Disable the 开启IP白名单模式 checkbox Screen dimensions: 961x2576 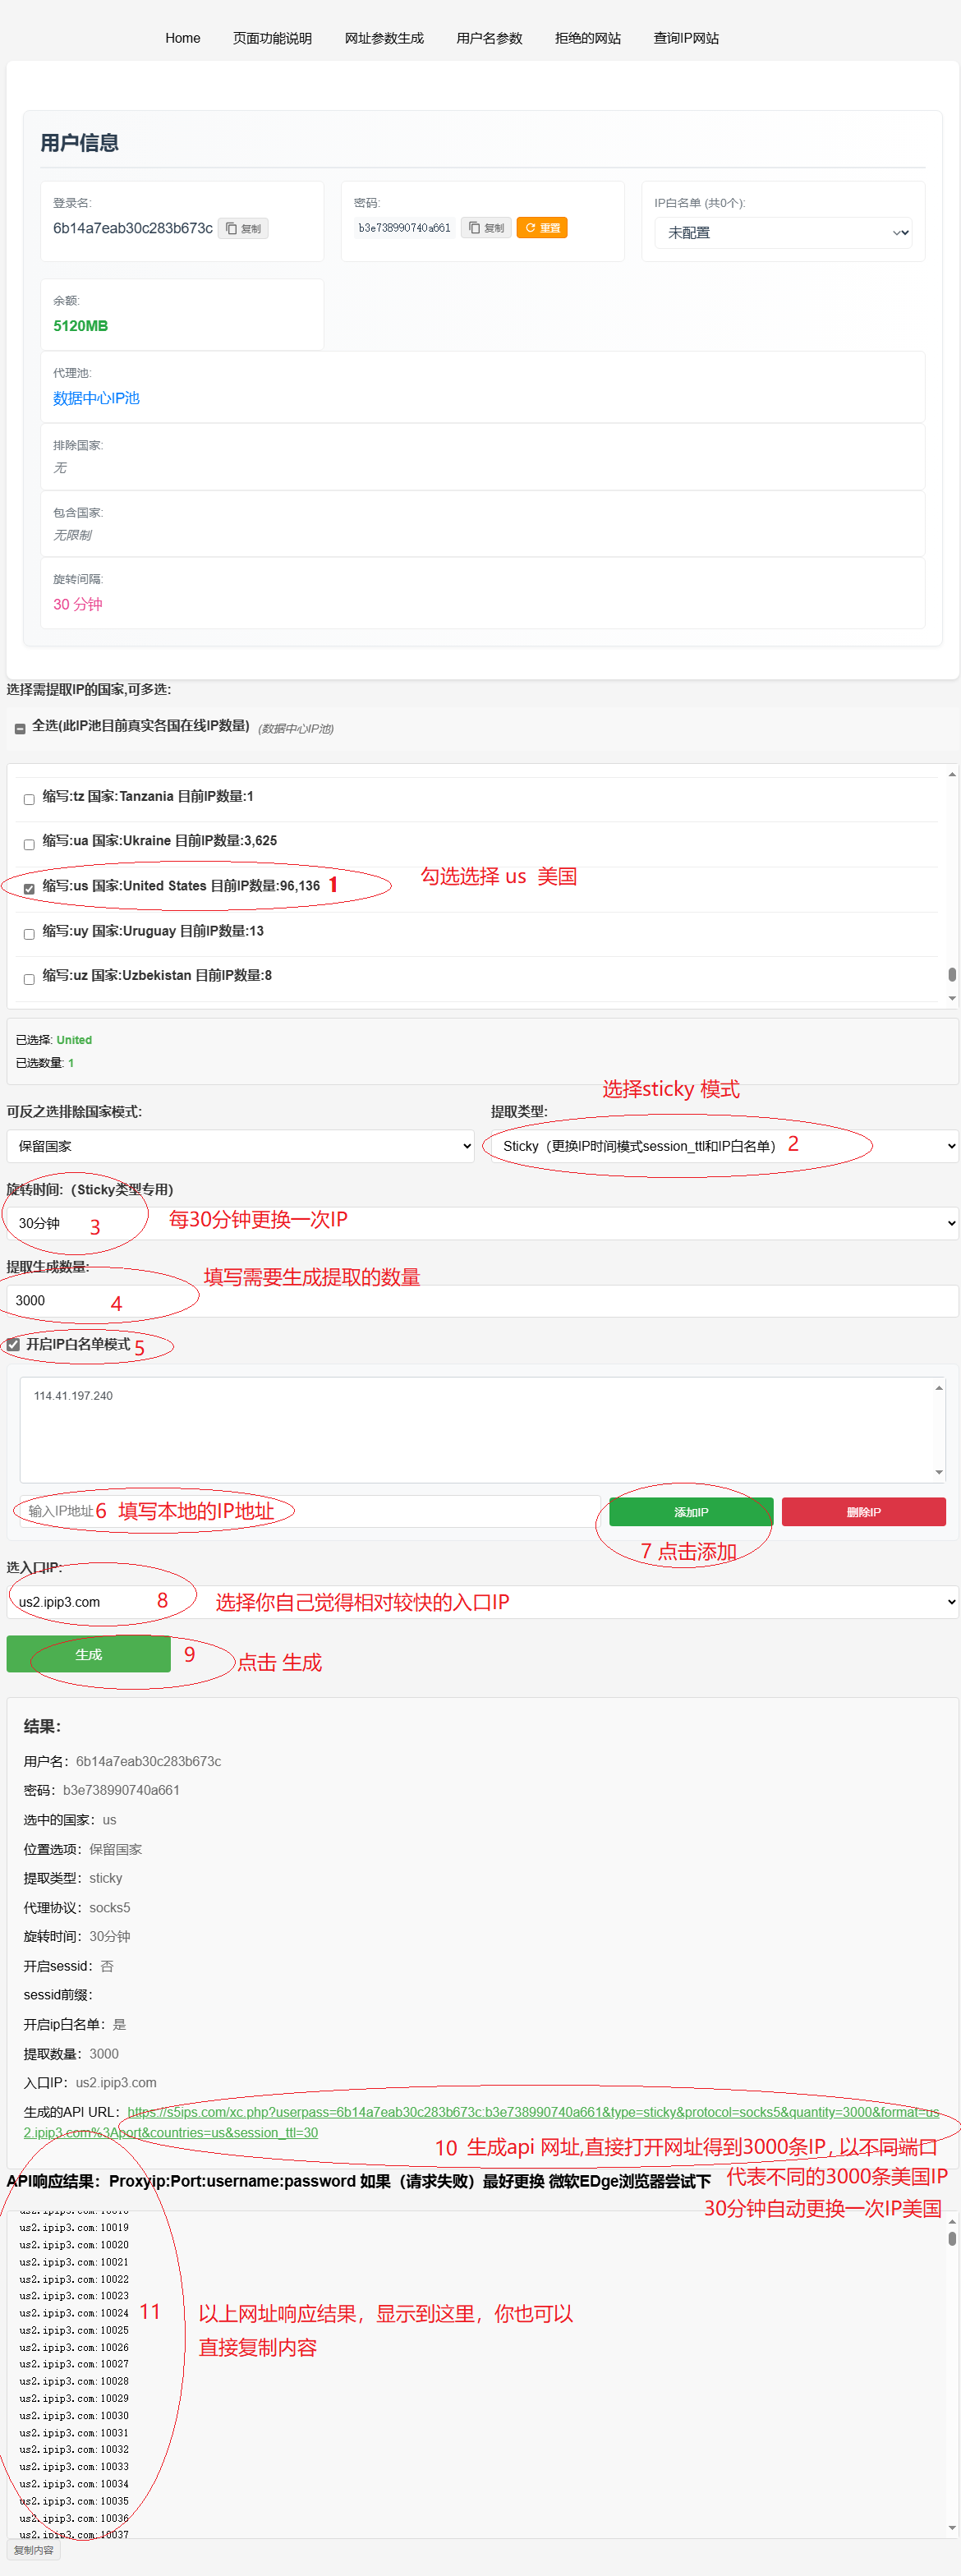pyautogui.click(x=14, y=1344)
